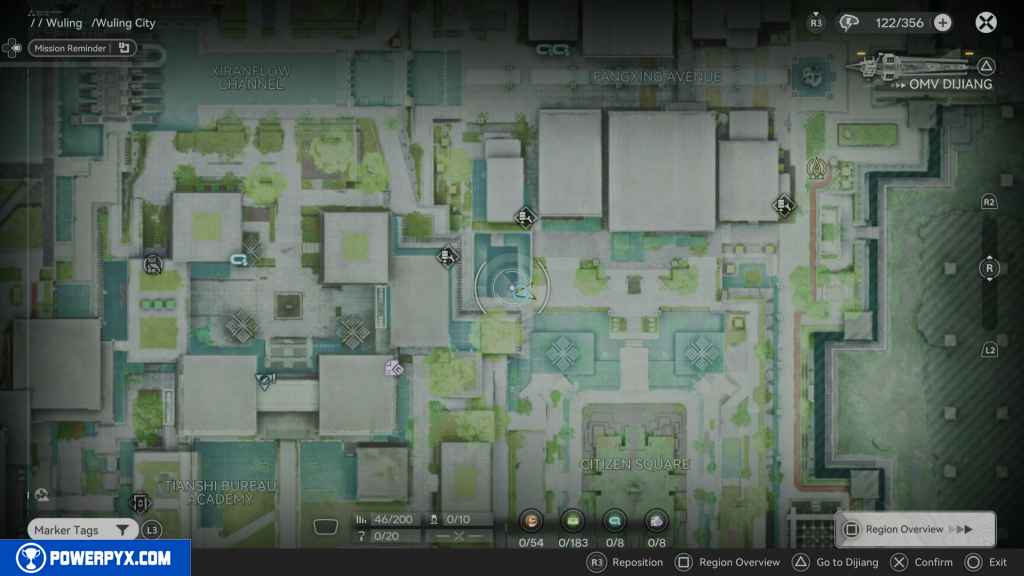1024x576 pixels.
Task: Select the green chest counter showing 0/183
Action: point(574,521)
